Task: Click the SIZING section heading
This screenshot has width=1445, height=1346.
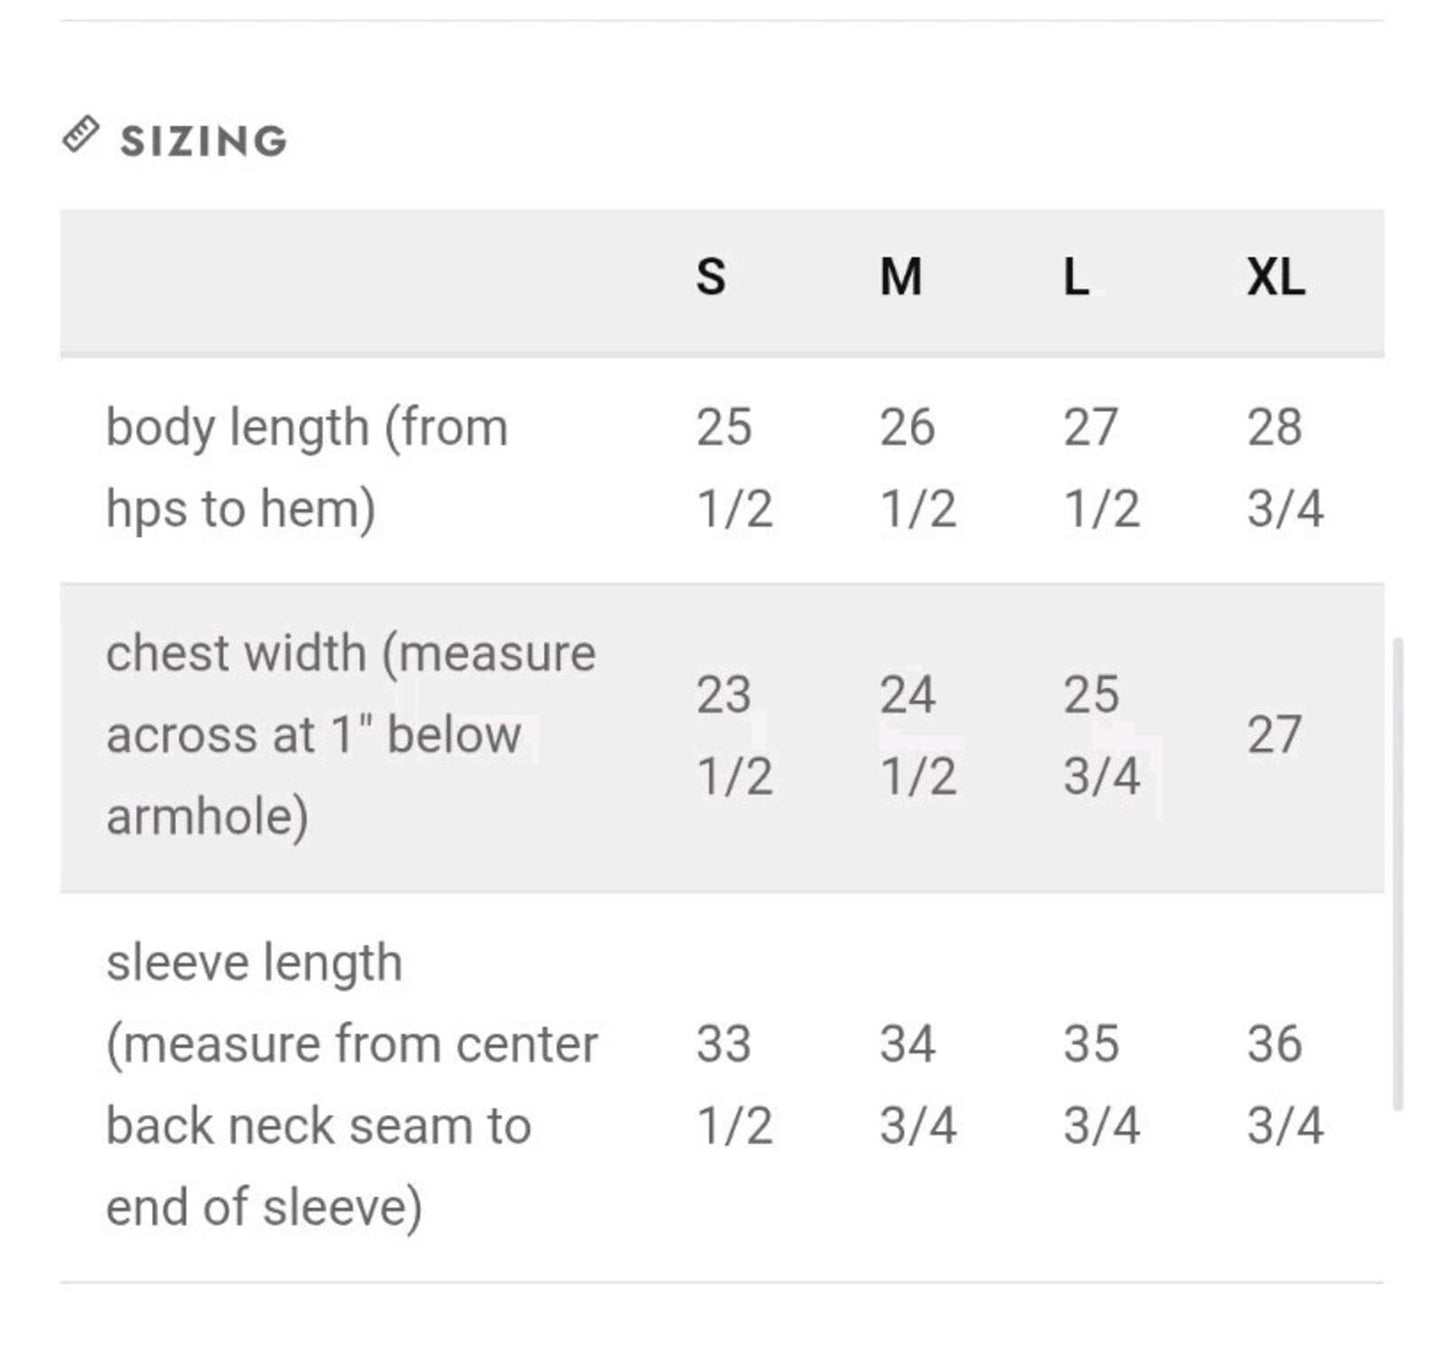Action: (x=204, y=141)
